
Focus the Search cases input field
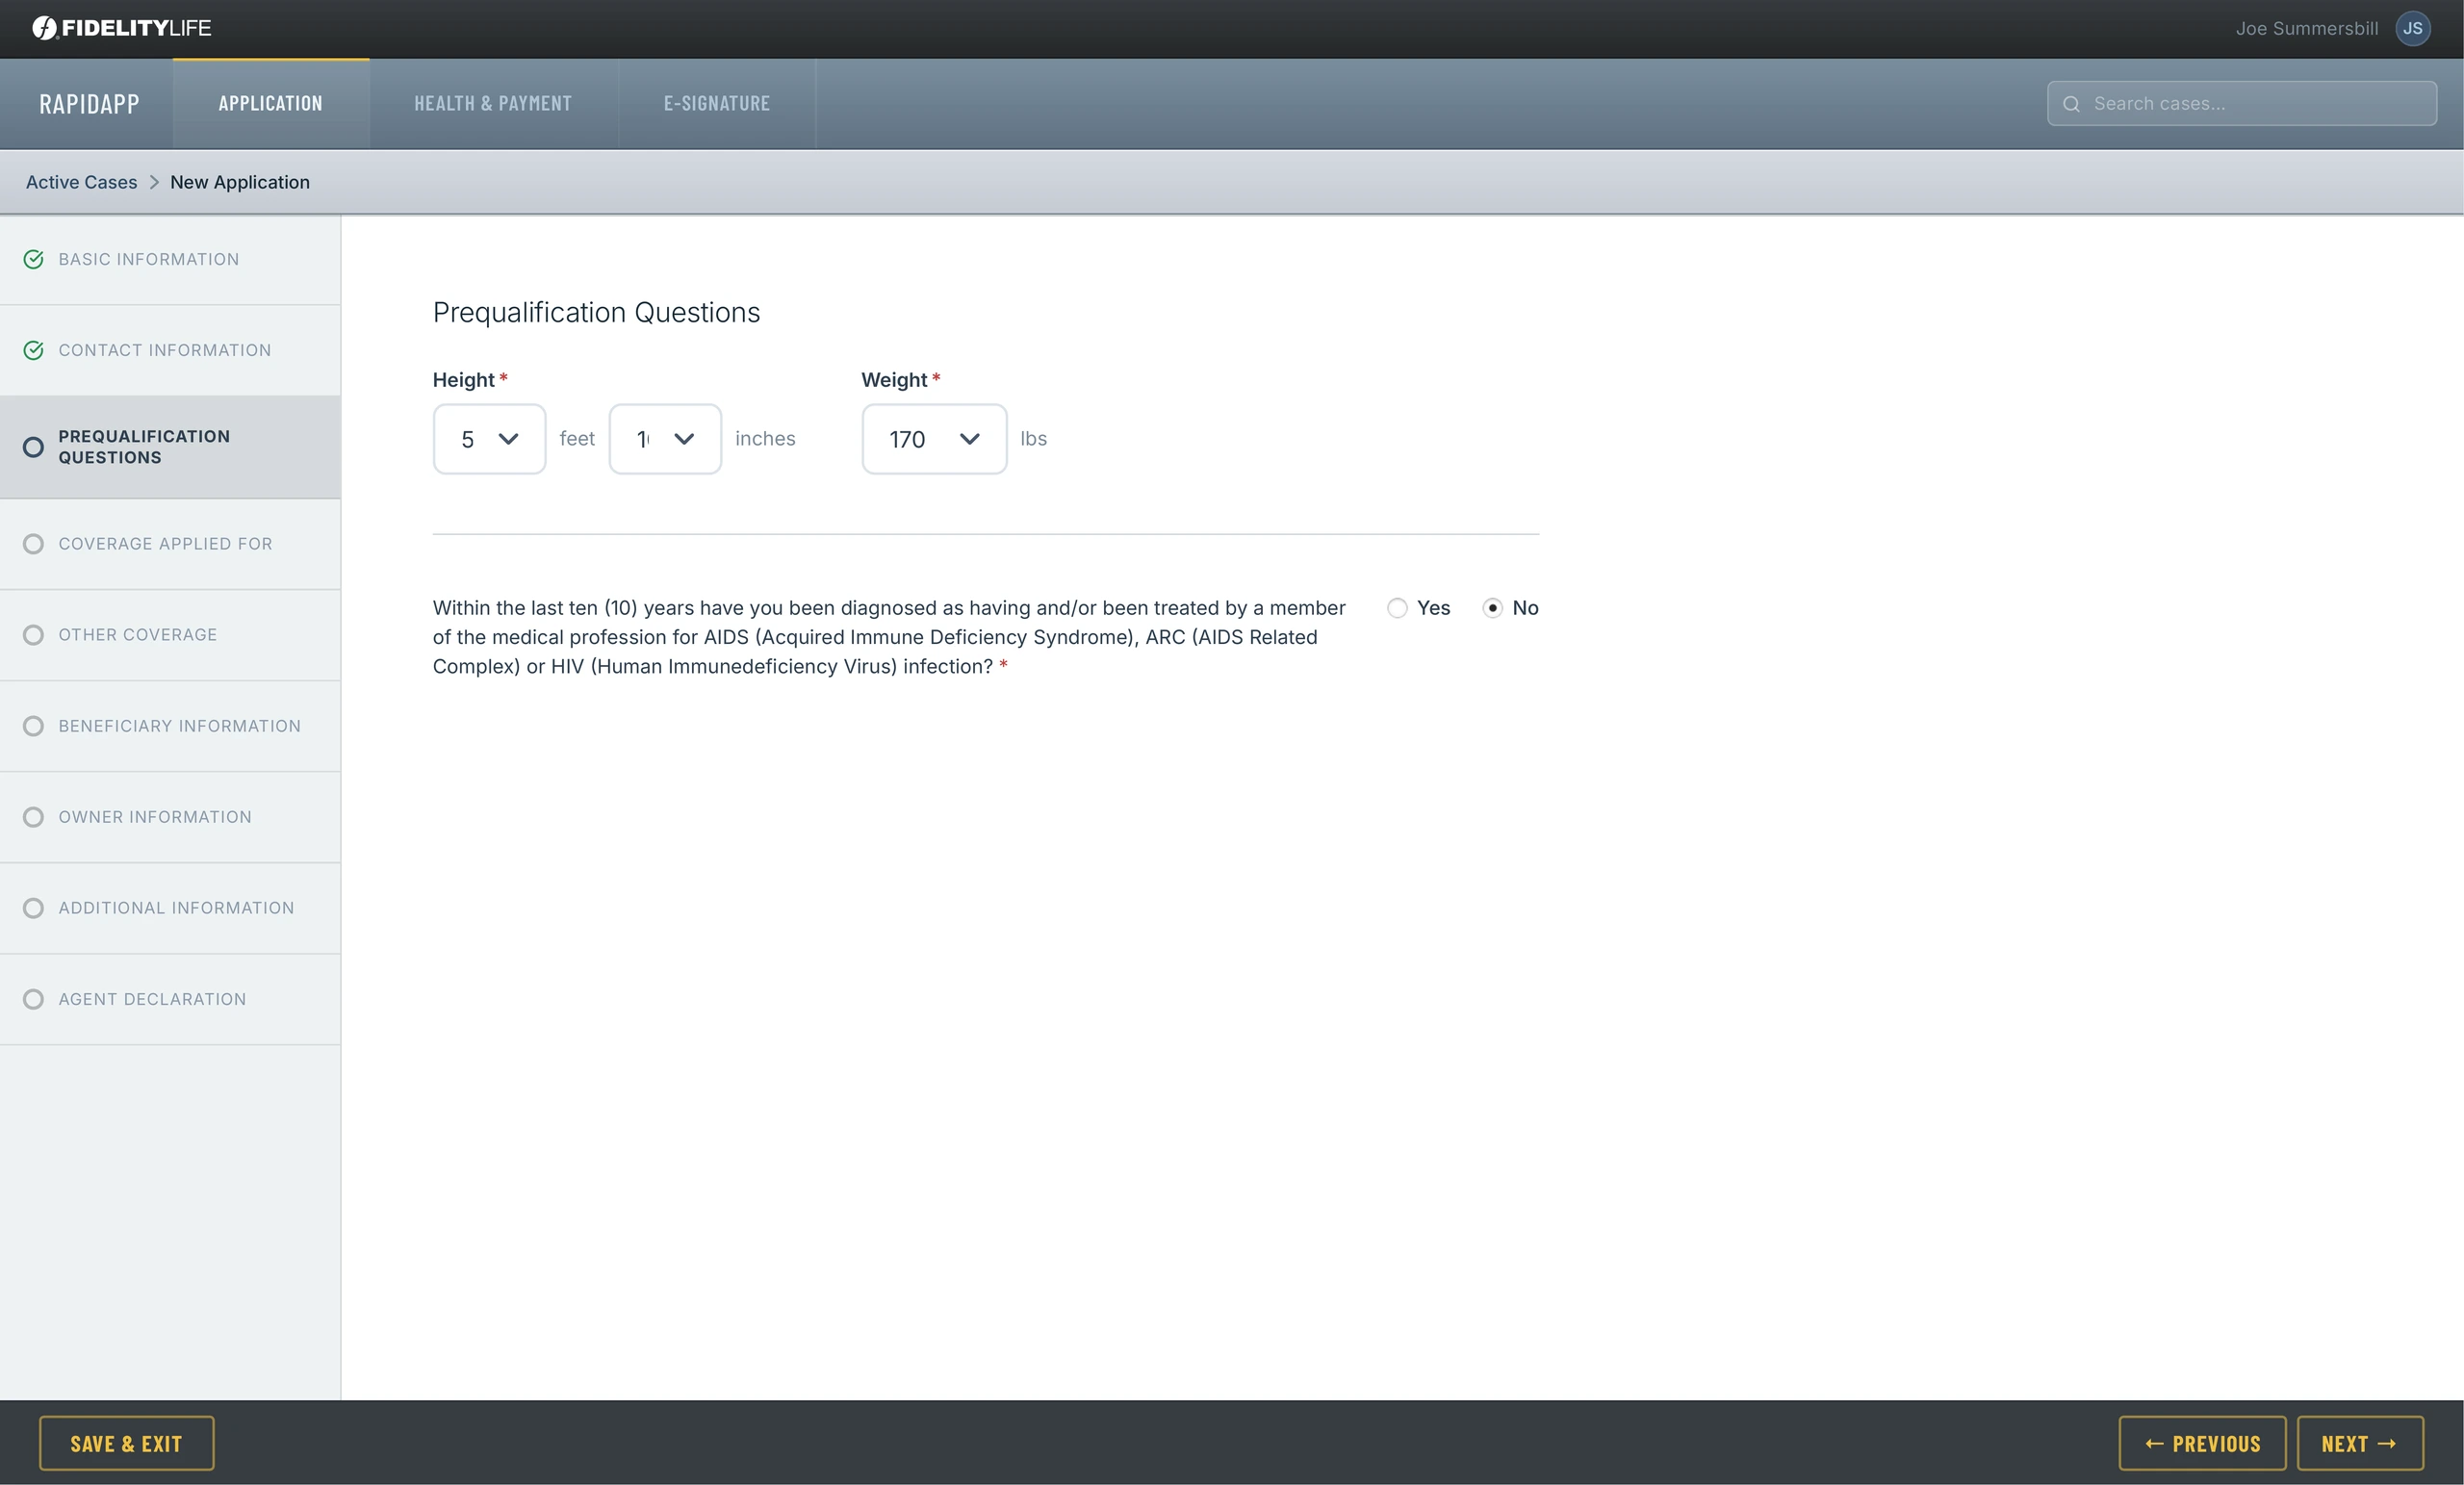2241,104
